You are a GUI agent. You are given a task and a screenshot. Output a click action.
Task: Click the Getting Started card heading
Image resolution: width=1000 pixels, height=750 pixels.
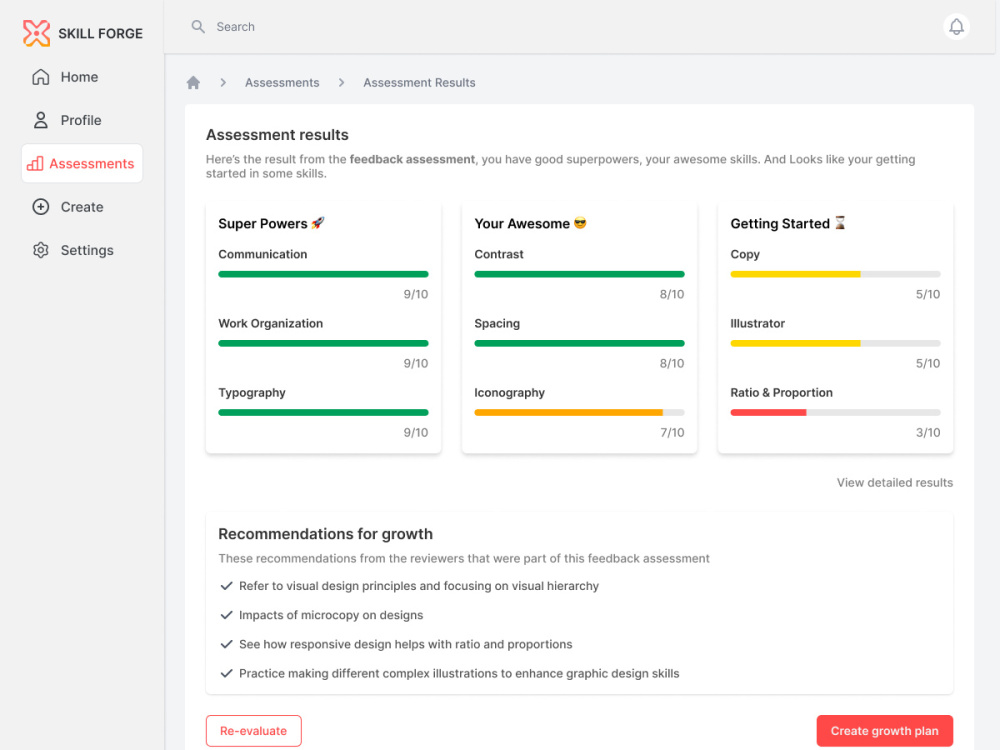788,224
